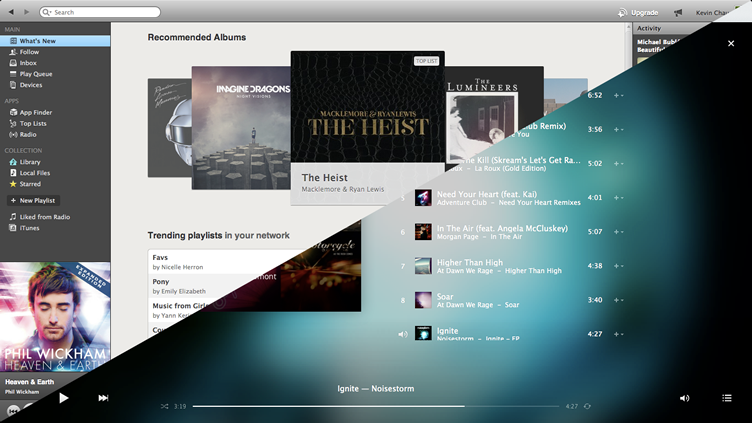Click the New Playlist button

(33, 200)
